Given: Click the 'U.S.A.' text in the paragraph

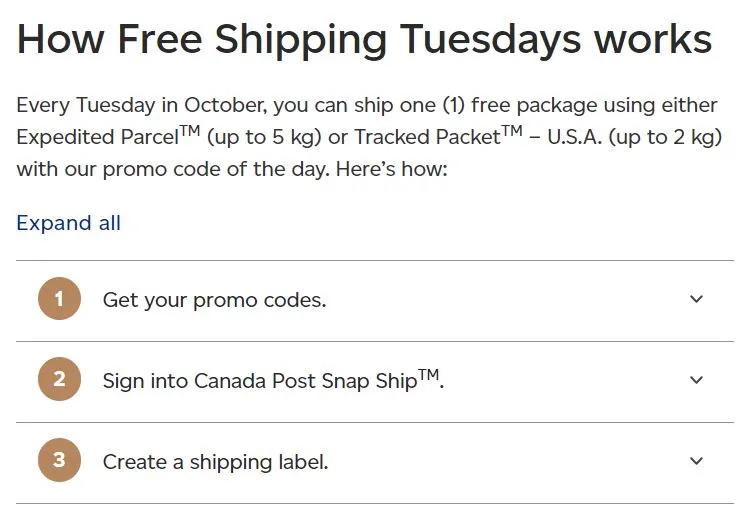Looking at the screenshot, I should pos(574,137).
